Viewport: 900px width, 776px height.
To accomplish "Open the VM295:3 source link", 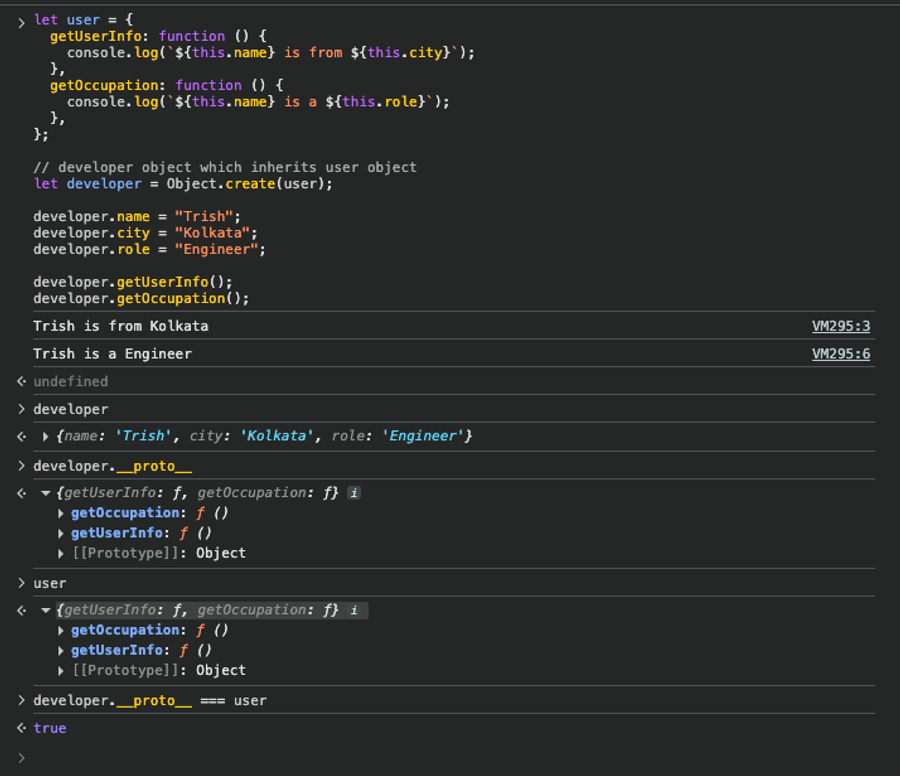I will click(x=840, y=326).
